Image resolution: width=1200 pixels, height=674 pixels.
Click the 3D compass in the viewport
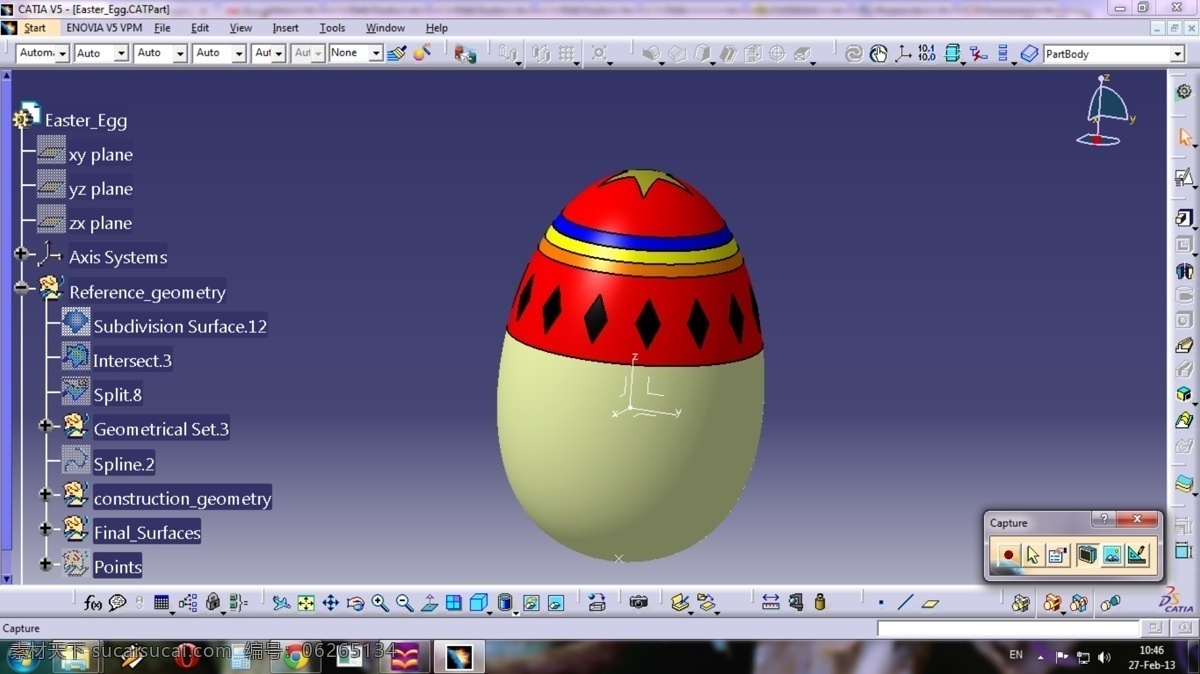point(1105,110)
